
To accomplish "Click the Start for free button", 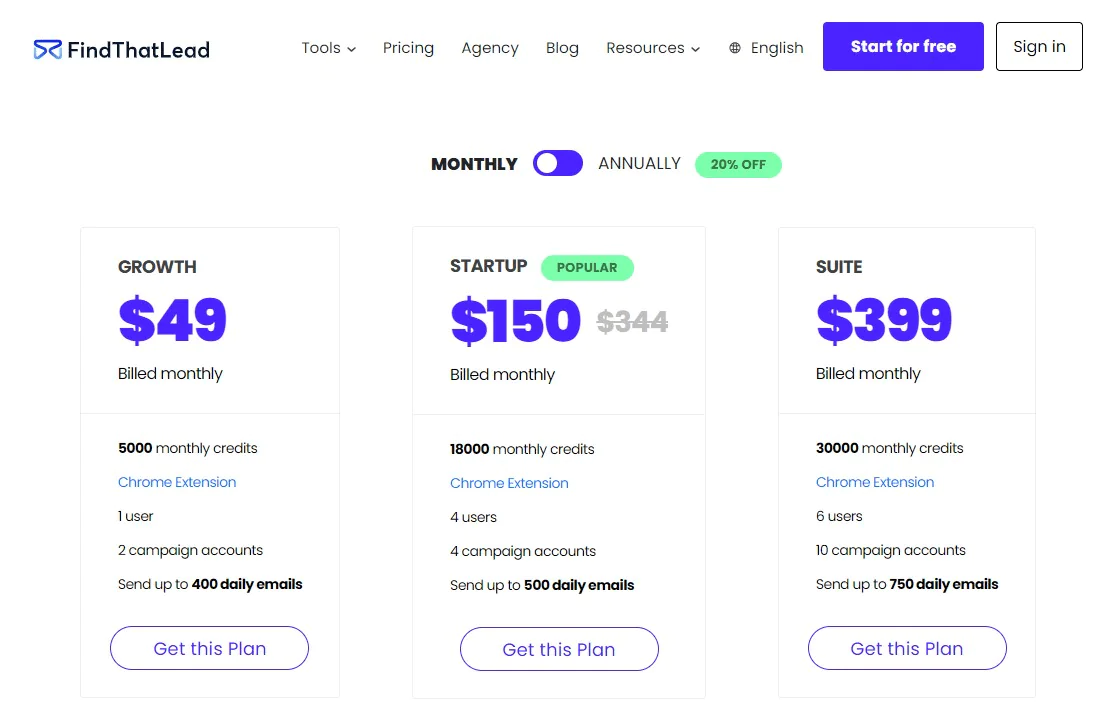I will (x=903, y=47).
